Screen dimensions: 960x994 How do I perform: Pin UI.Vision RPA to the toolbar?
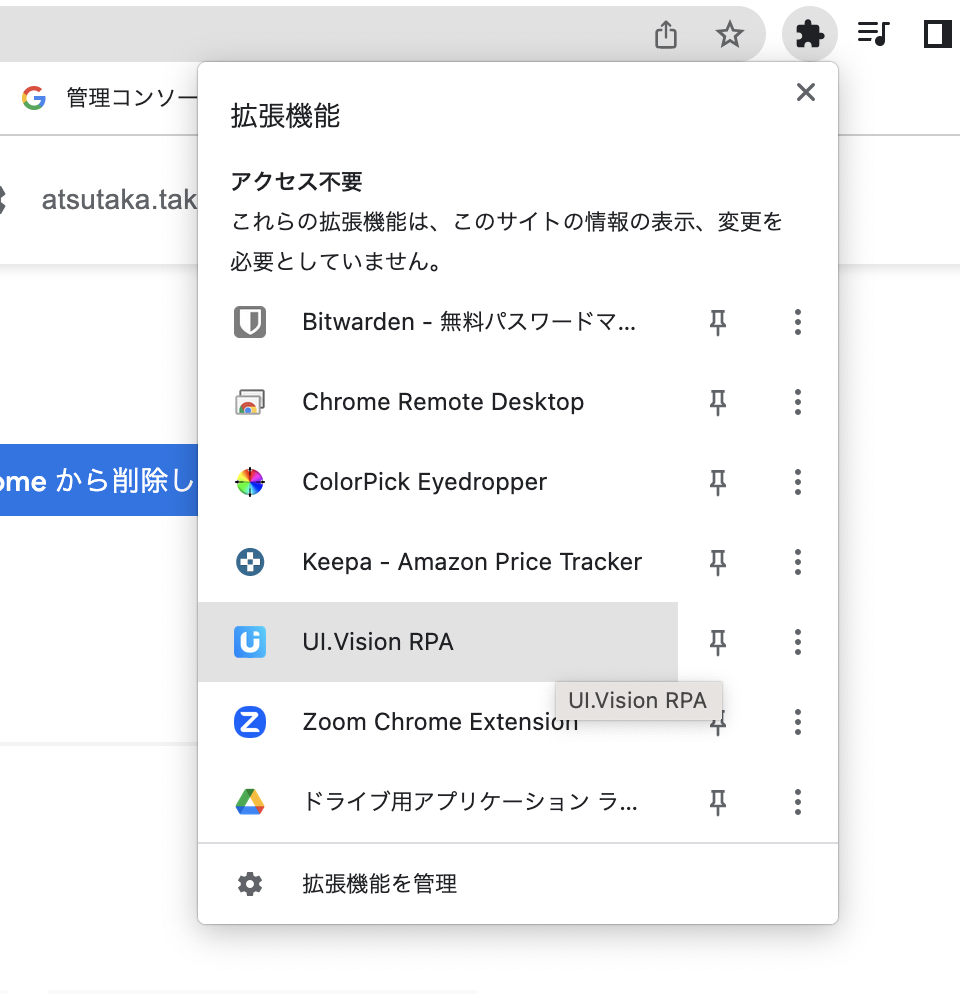pos(717,642)
